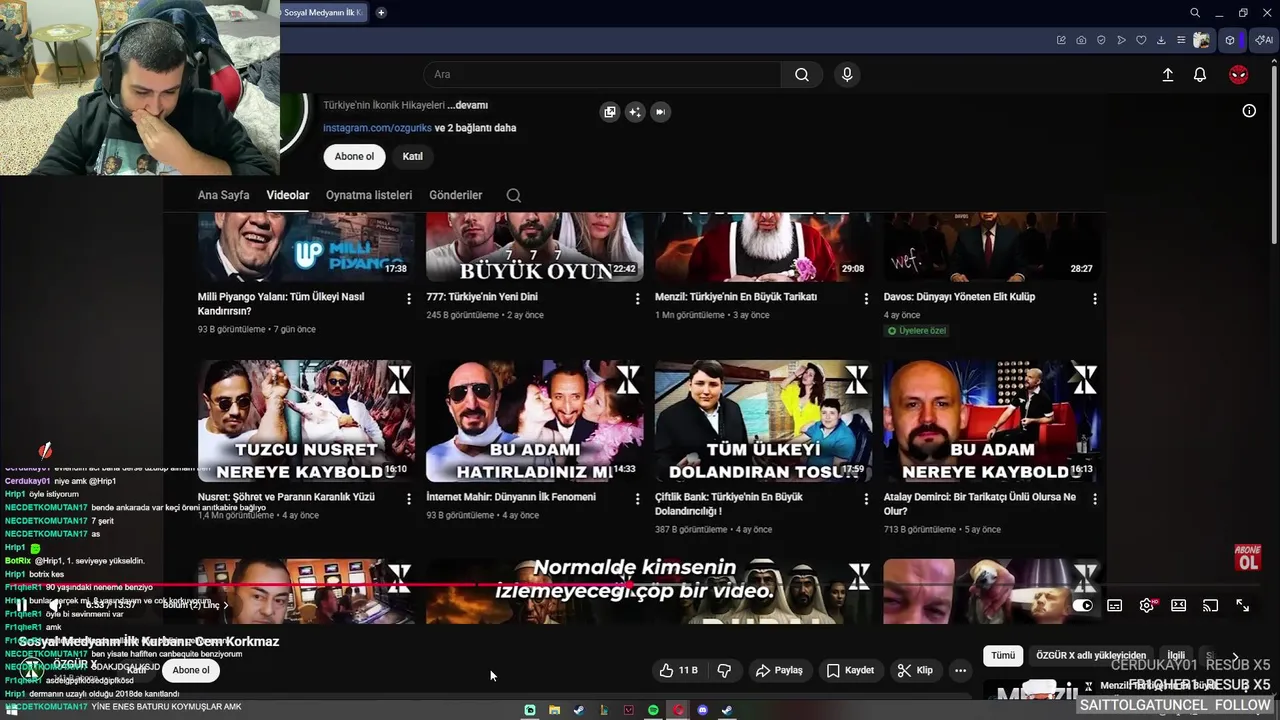
Task: Click Opera's snapshot camera icon
Action: (1081, 40)
